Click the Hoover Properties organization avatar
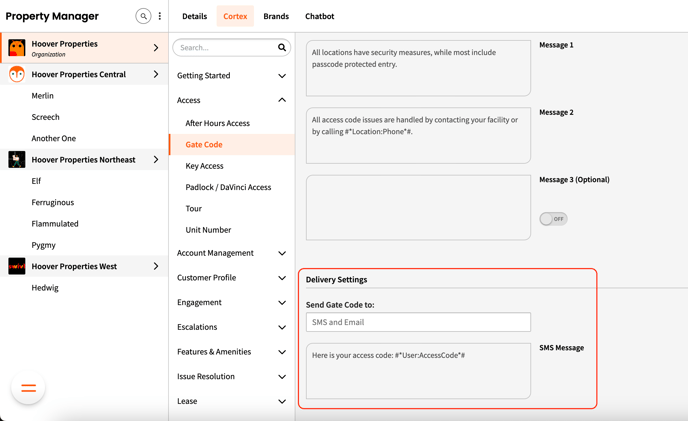 point(17,48)
